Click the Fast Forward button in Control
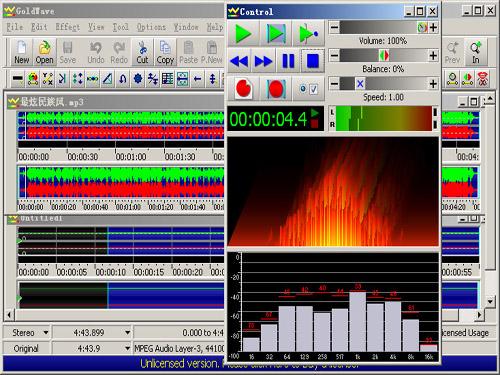 point(263,61)
